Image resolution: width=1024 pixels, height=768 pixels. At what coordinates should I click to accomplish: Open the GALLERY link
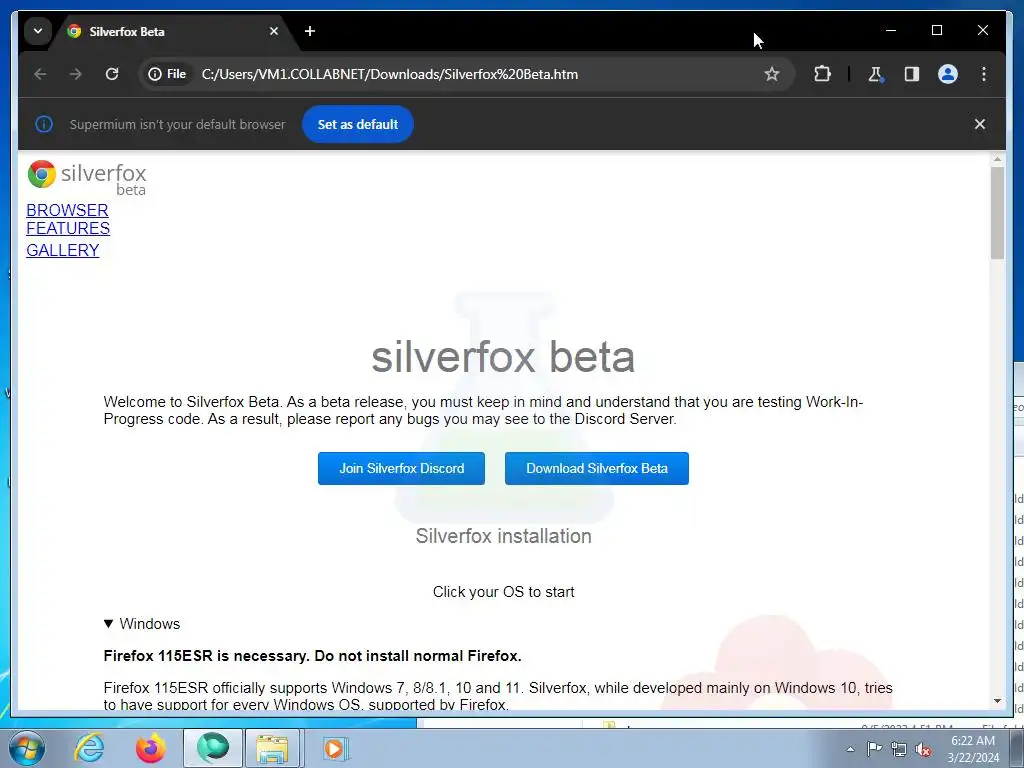[x=63, y=250]
